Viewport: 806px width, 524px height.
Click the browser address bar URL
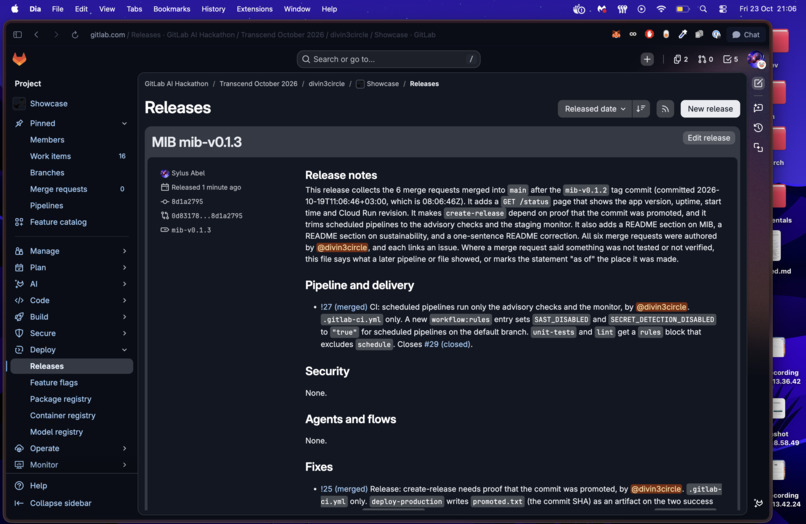coord(262,34)
